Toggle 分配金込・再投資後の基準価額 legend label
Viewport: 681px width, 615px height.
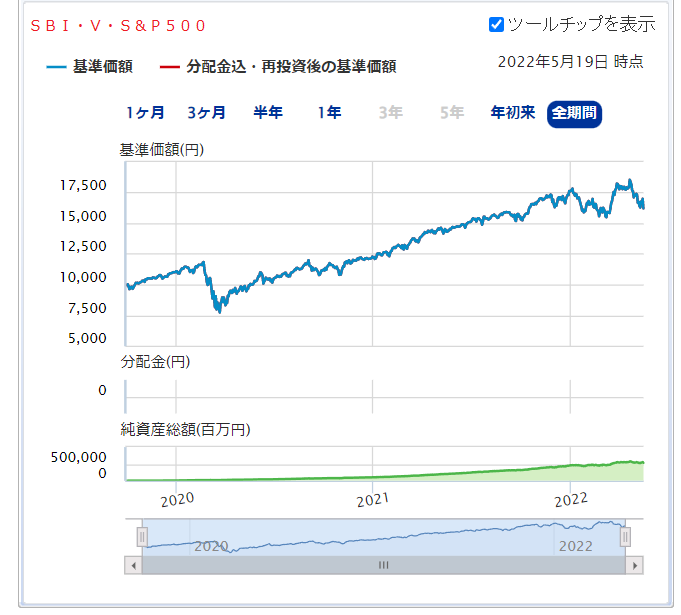291,67
